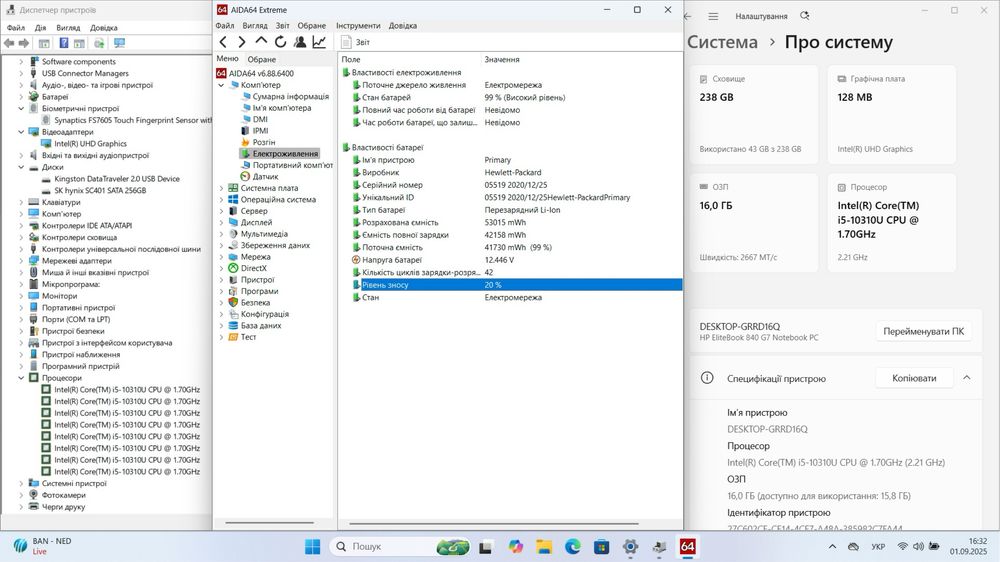Select Intel(R) UHD Graphics in Device Manager
The image size is (1000, 562).
[90, 144]
